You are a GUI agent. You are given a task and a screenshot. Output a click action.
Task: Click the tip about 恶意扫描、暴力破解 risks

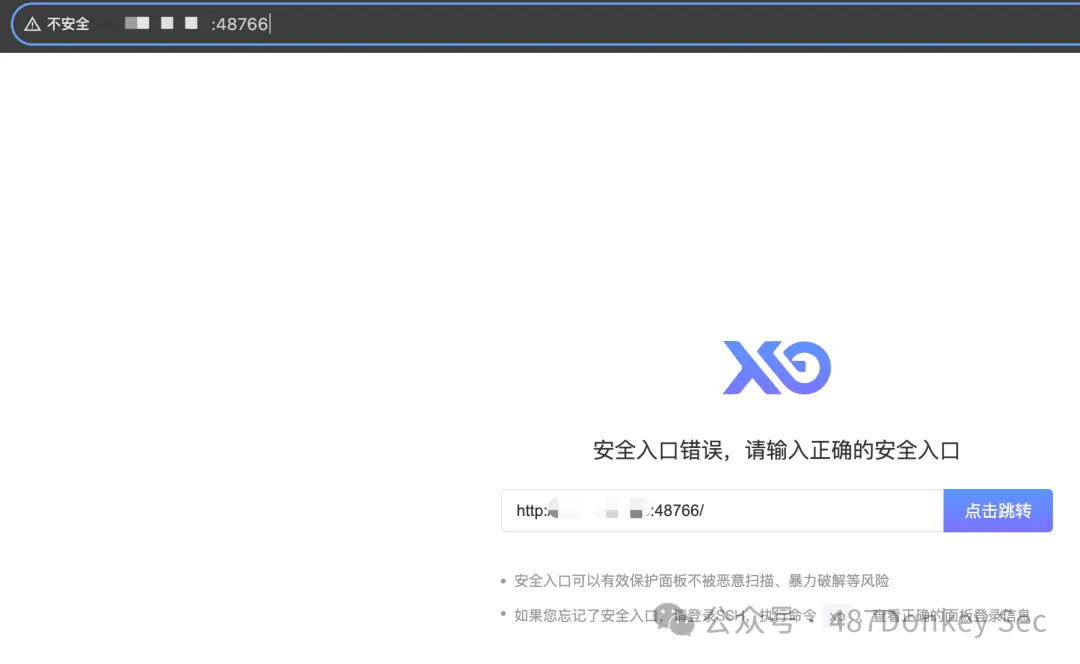point(701,581)
